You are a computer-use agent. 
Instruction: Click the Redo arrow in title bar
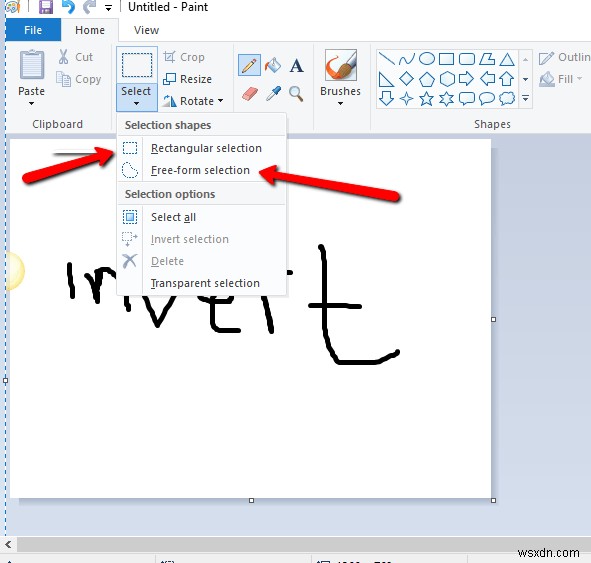coord(89,7)
